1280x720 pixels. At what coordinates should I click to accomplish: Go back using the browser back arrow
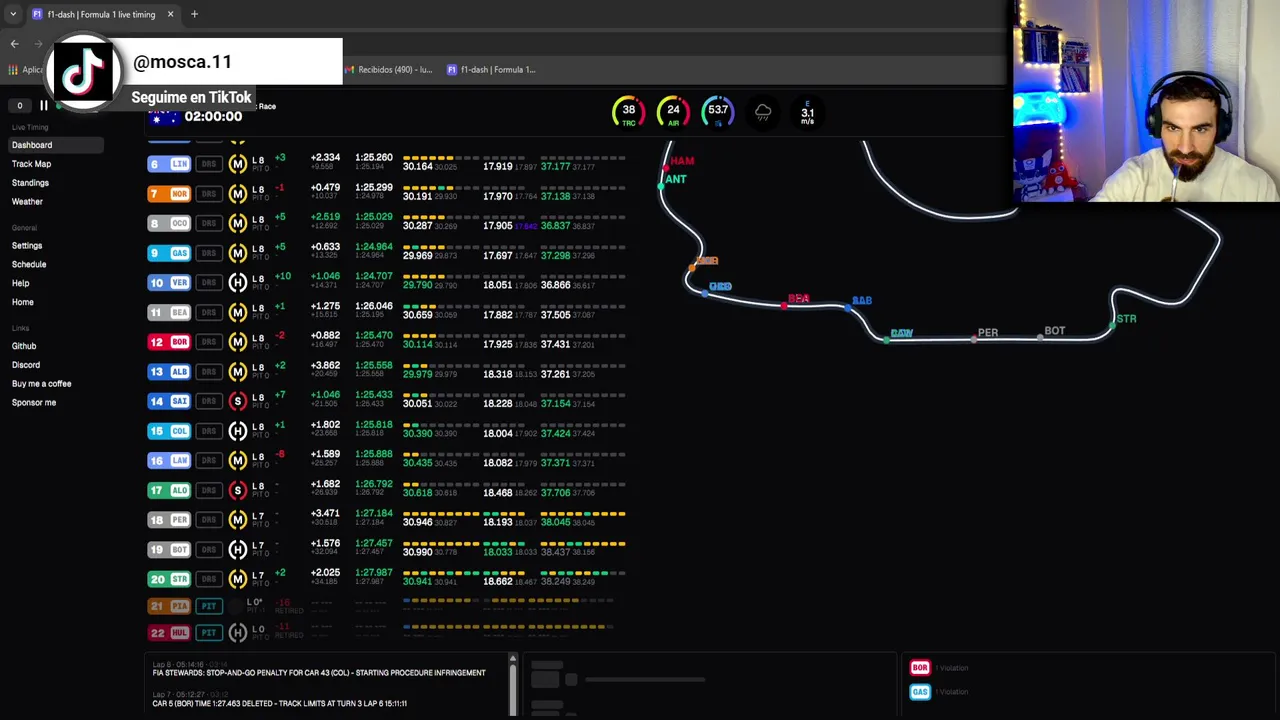(14, 44)
